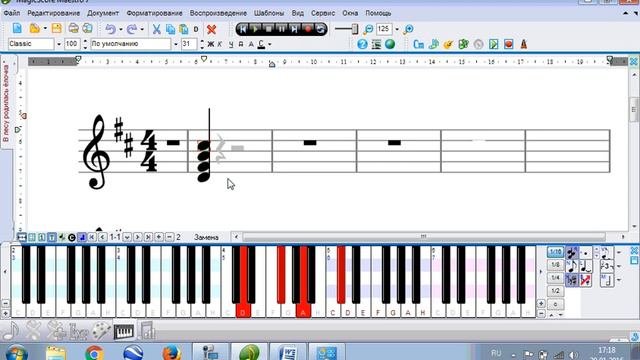
Task: Click the highlighted A piano key
Action: [x=303, y=310]
